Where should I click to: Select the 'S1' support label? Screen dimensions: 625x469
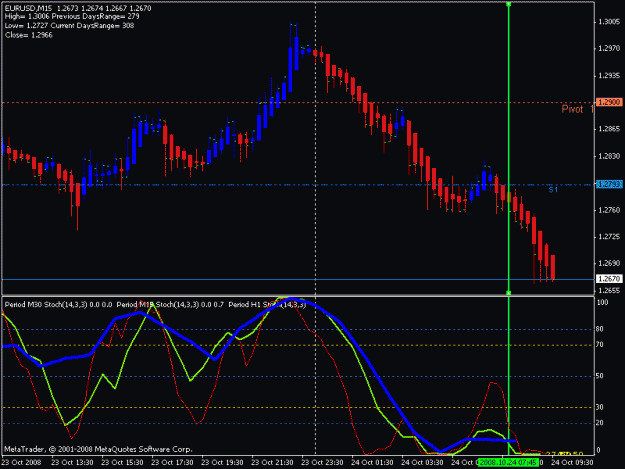[553, 190]
